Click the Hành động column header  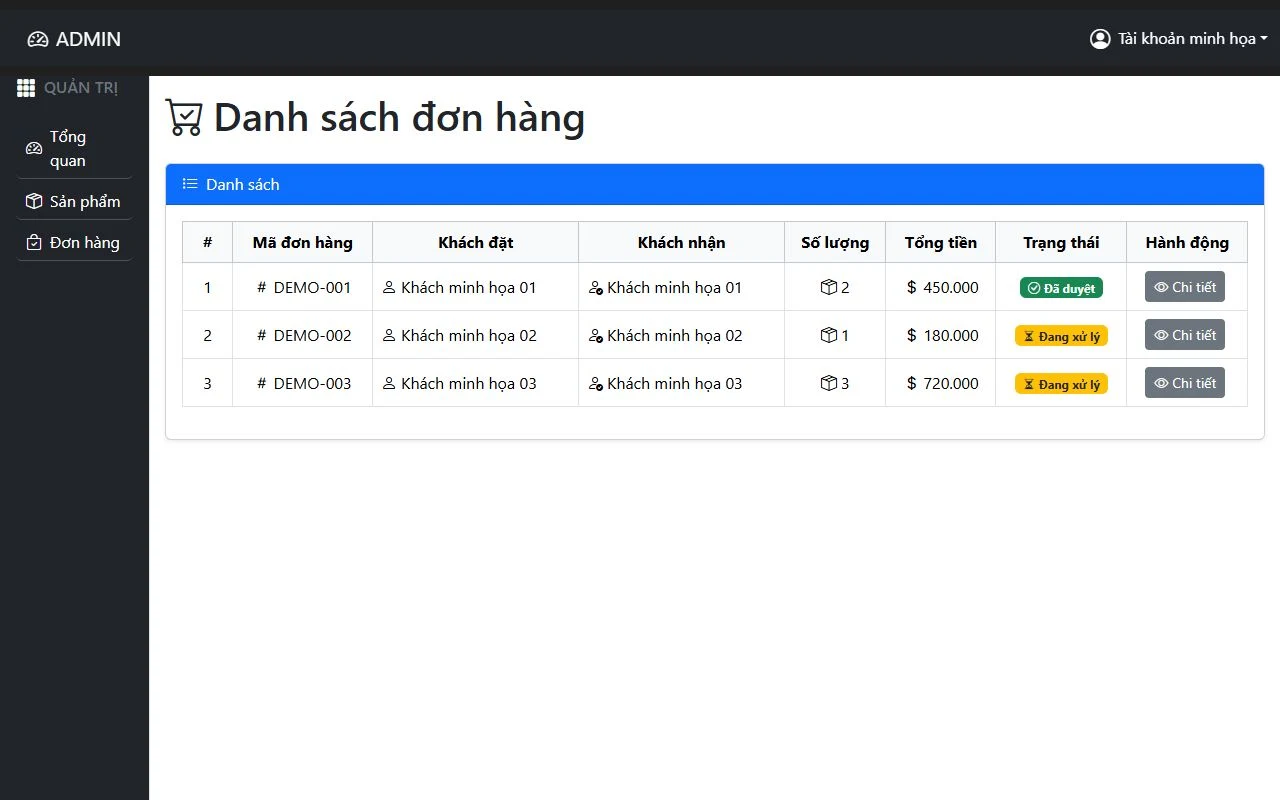(x=1187, y=242)
